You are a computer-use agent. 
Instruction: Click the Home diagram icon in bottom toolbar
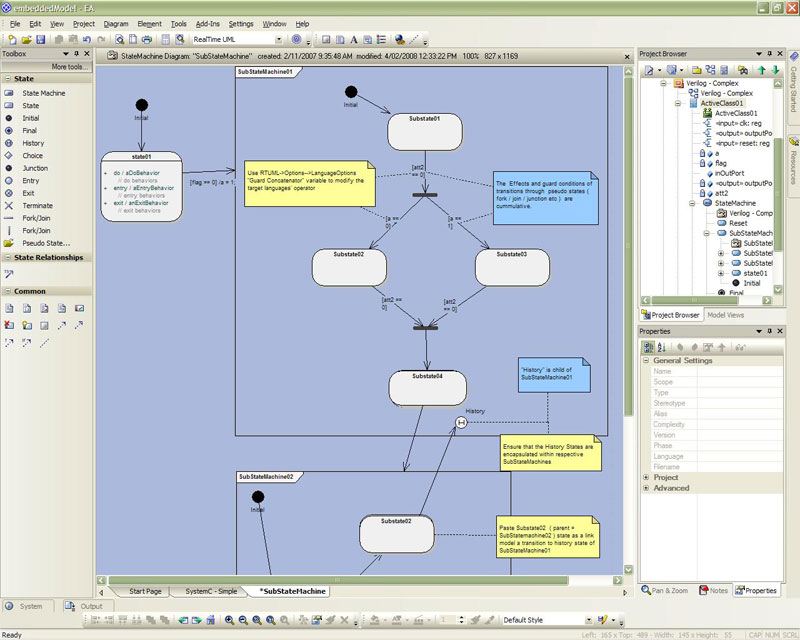click(210, 620)
